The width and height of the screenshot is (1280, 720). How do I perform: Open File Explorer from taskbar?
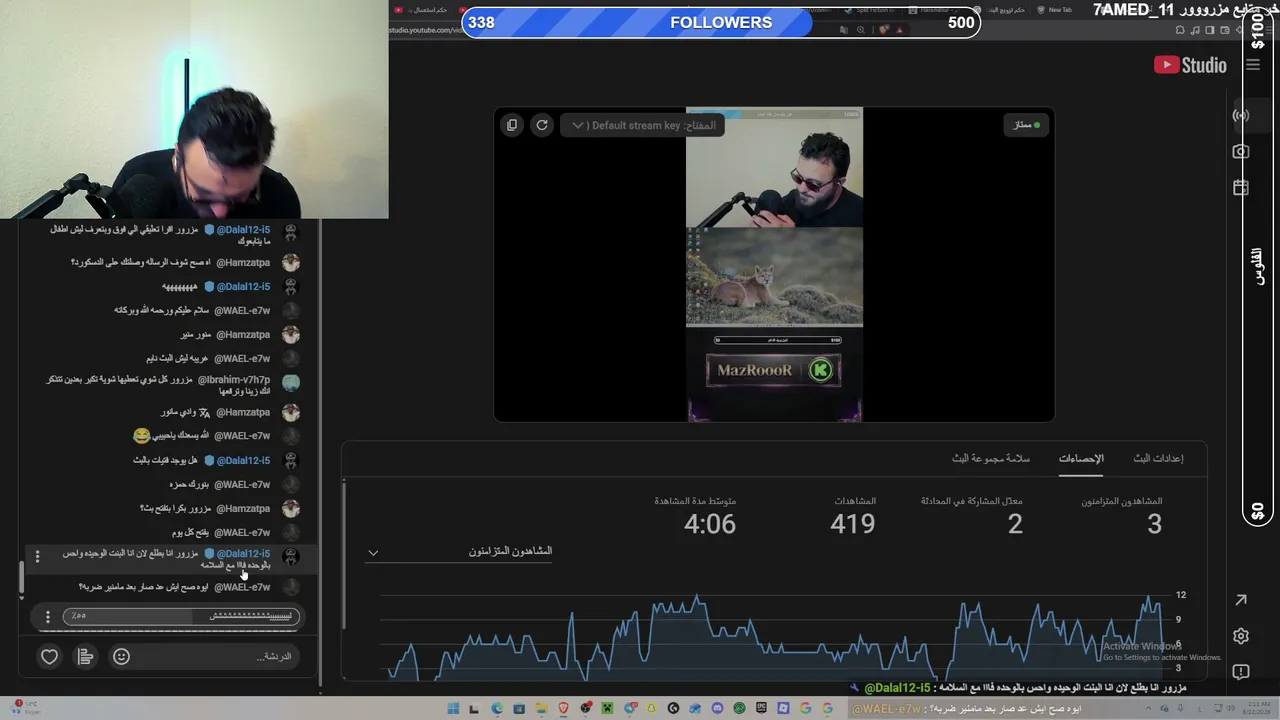541,708
